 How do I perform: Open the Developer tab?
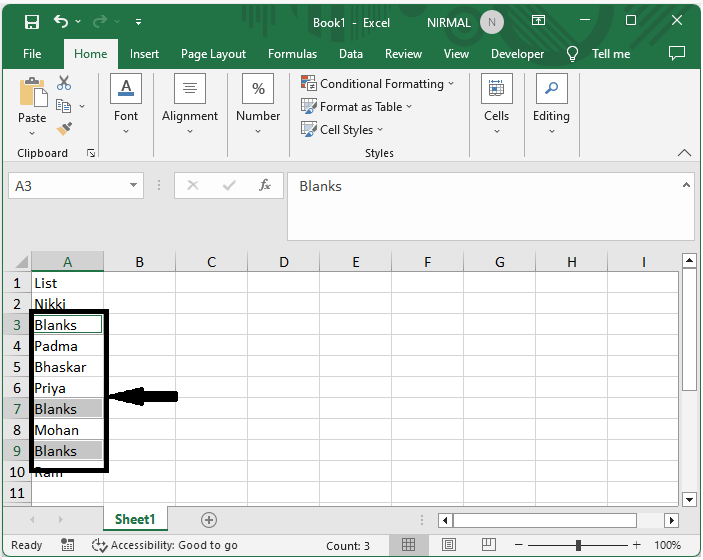(517, 54)
